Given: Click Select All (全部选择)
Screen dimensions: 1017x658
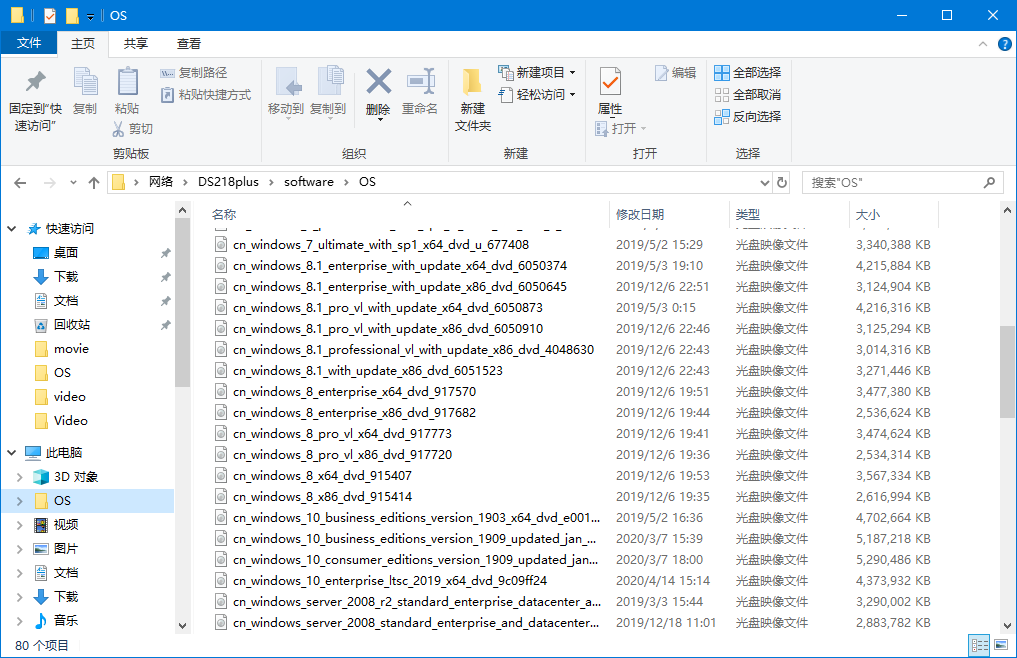Looking at the screenshot, I should tap(747, 73).
